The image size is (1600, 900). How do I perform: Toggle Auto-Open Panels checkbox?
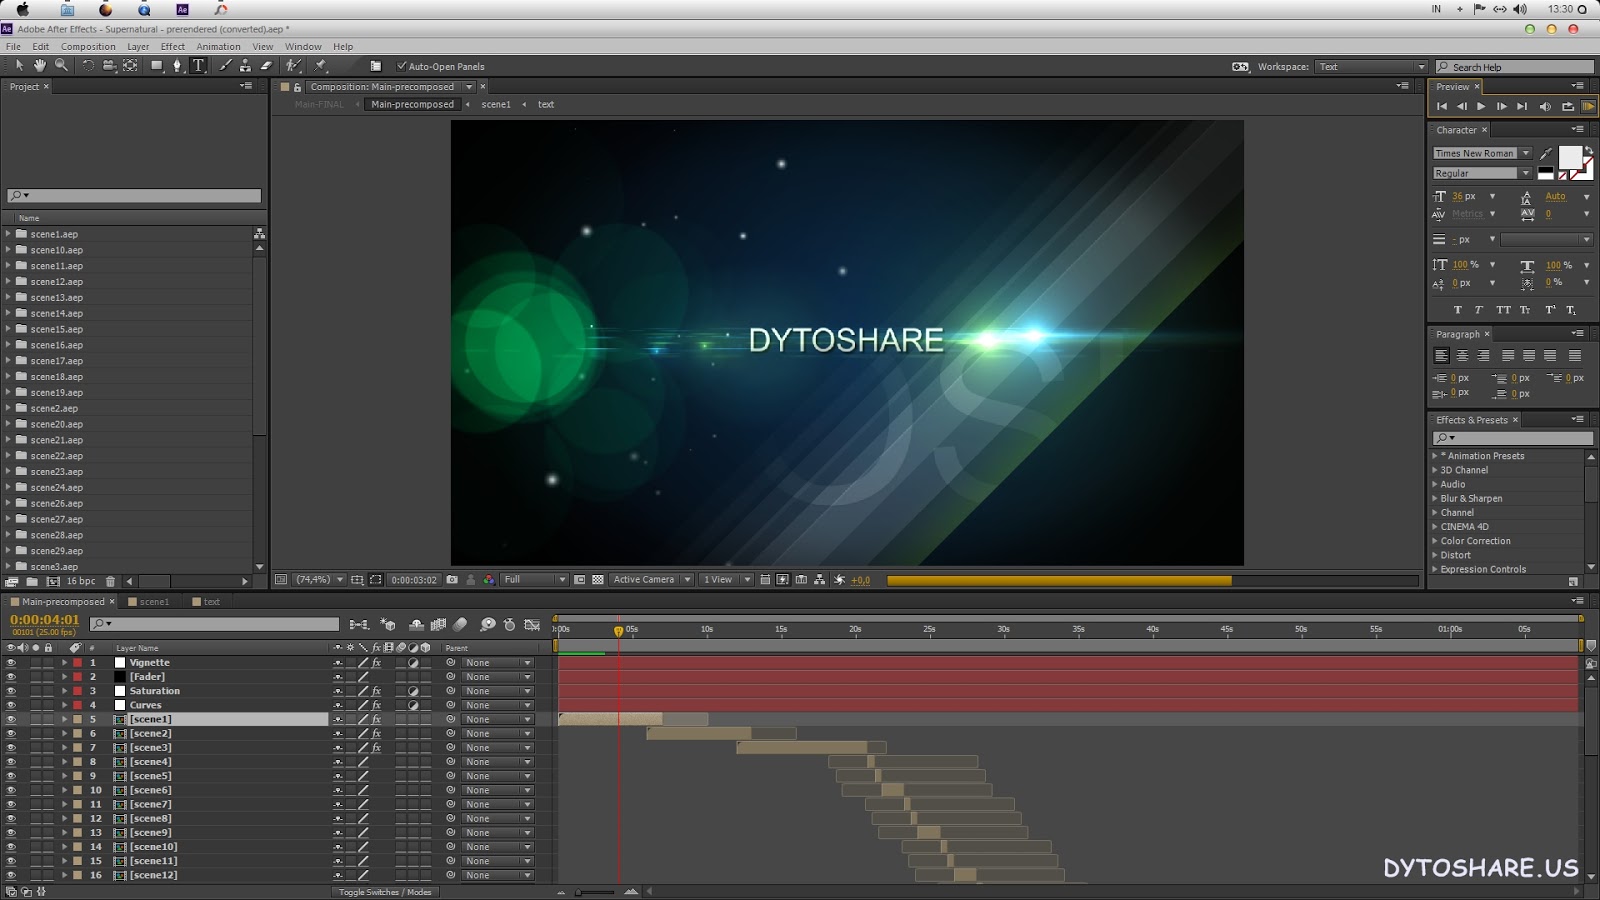pyautogui.click(x=402, y=67)
